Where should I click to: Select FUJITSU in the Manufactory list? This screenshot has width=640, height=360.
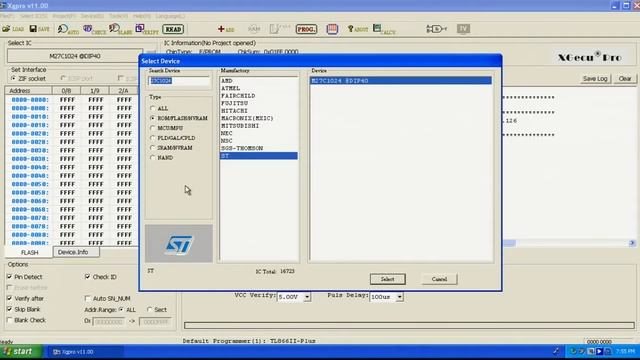click(x=258, y=103)
